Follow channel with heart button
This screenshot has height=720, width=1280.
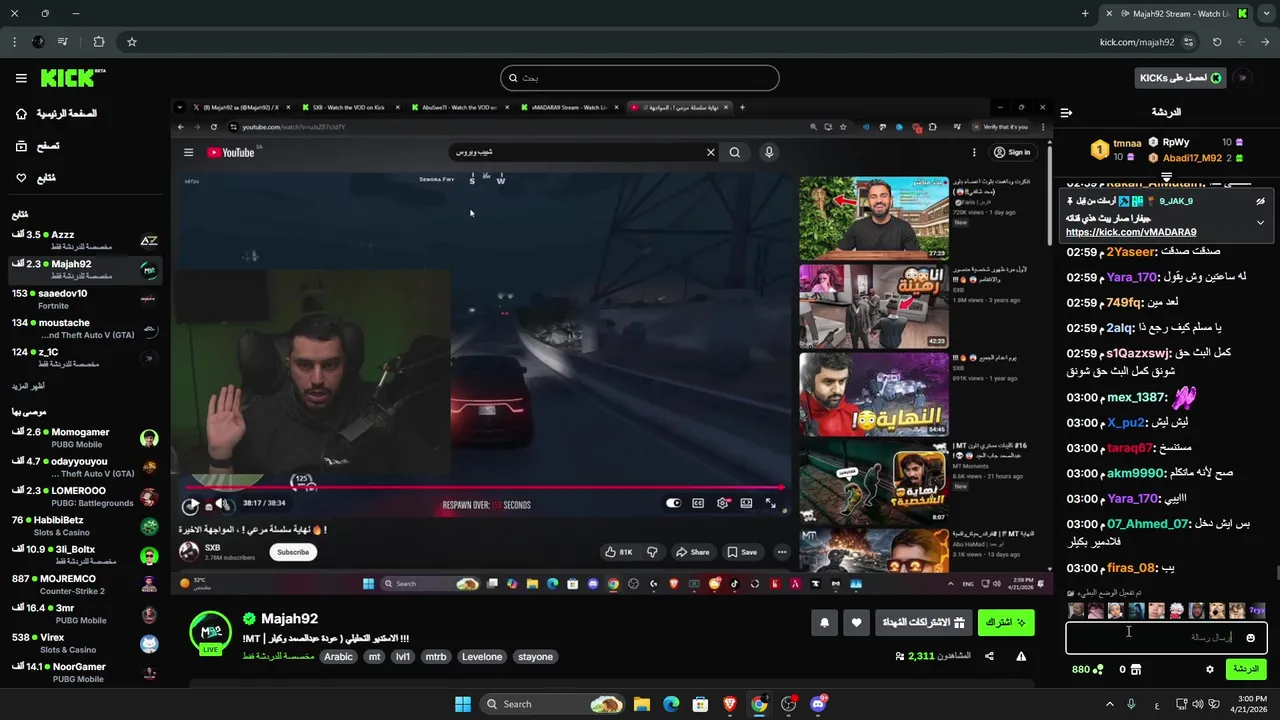click(x=856, y=622)
